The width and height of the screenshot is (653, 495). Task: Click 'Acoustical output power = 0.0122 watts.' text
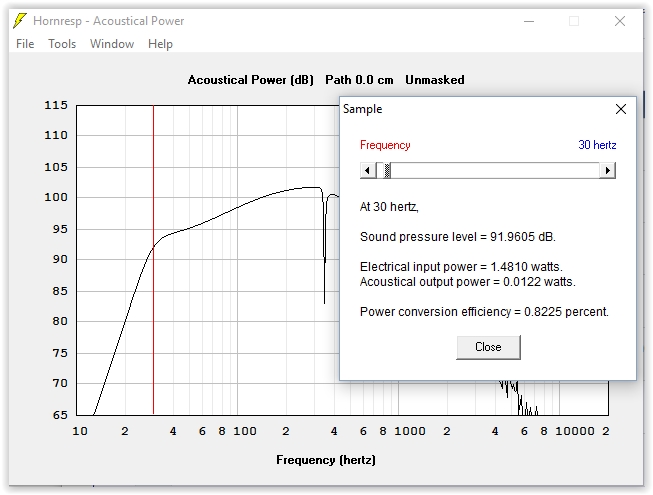tap(468, 282)
